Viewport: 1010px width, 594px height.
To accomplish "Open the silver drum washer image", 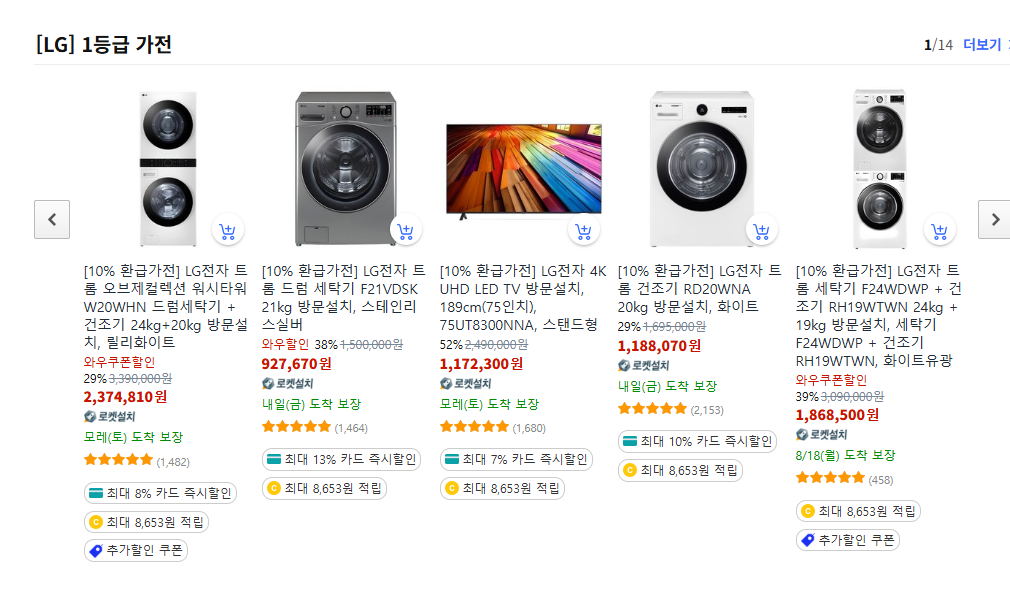I will click(x=343, y=168).
